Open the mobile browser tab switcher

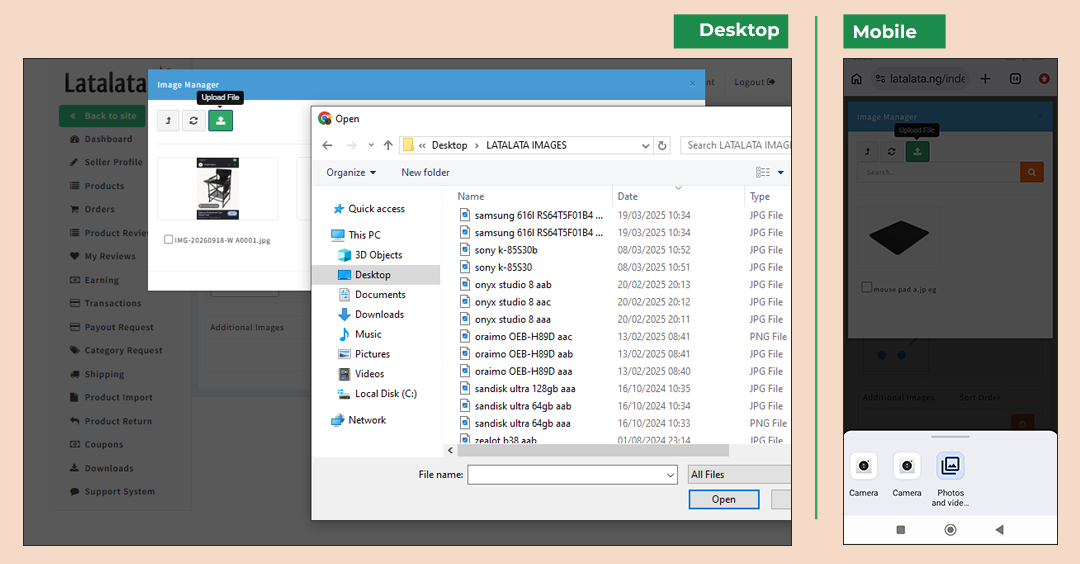1015,79
